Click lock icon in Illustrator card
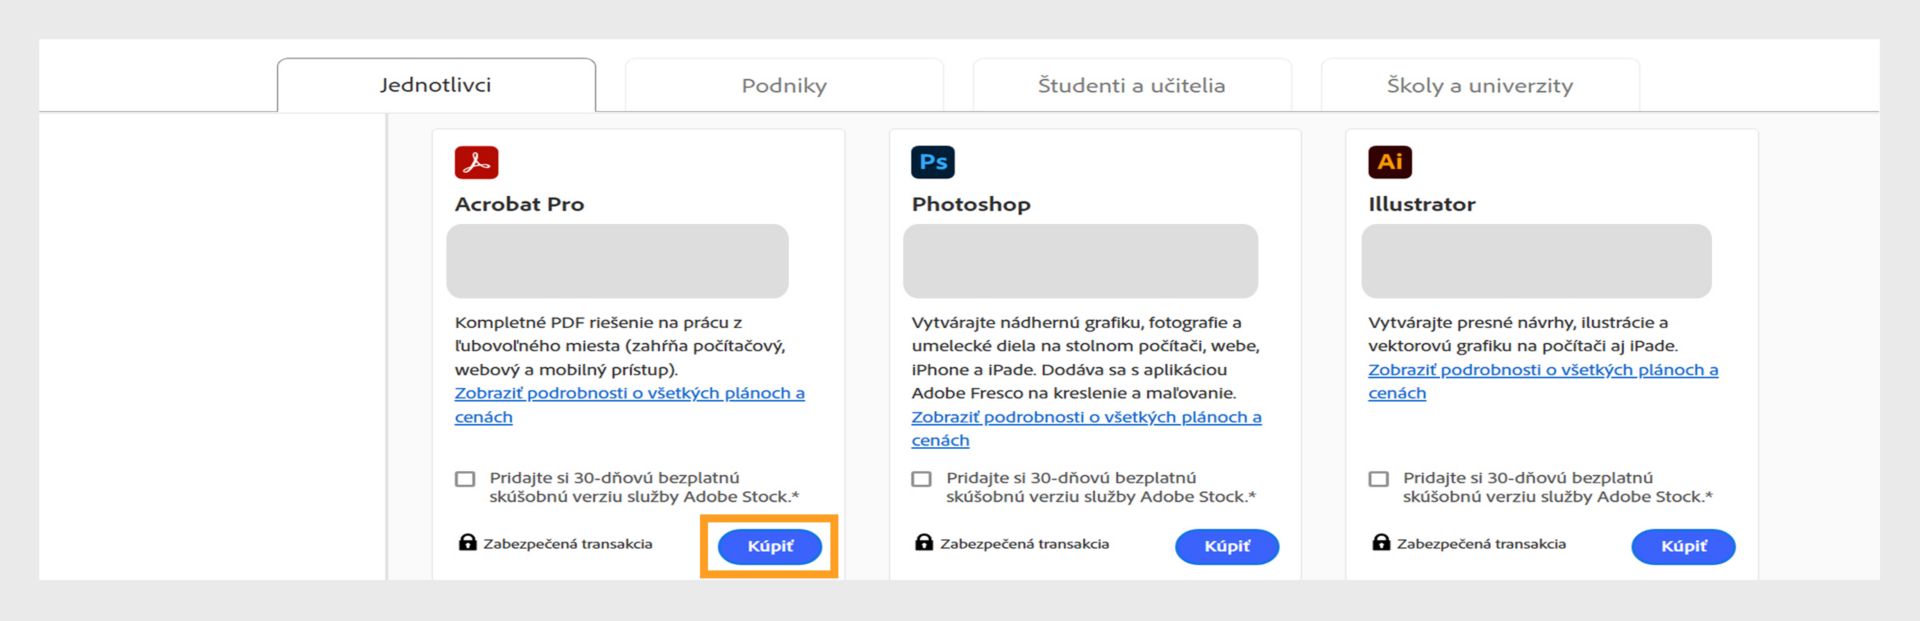Image resolution: width=1920 pixels, height=621 pixels. [x=1381, y=543]
